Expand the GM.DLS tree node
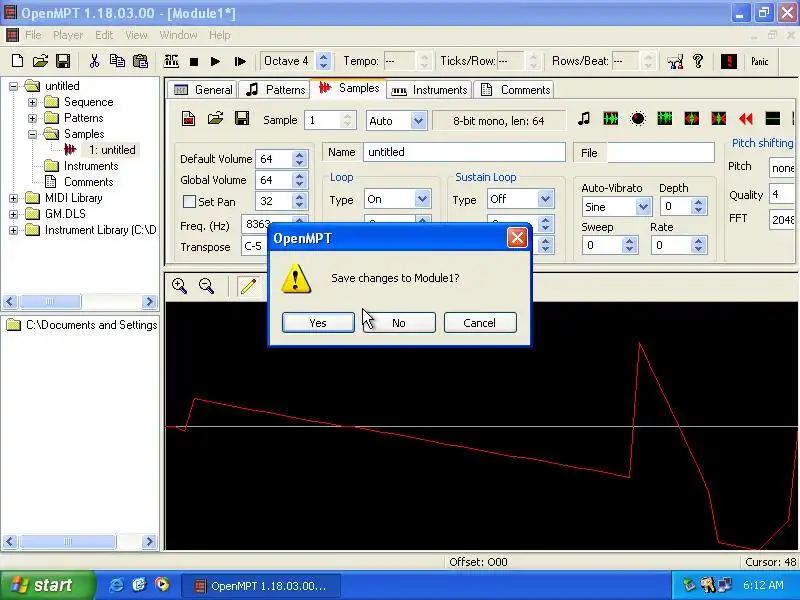The width and height of the screenshot is (800, 600). (14, 214)
